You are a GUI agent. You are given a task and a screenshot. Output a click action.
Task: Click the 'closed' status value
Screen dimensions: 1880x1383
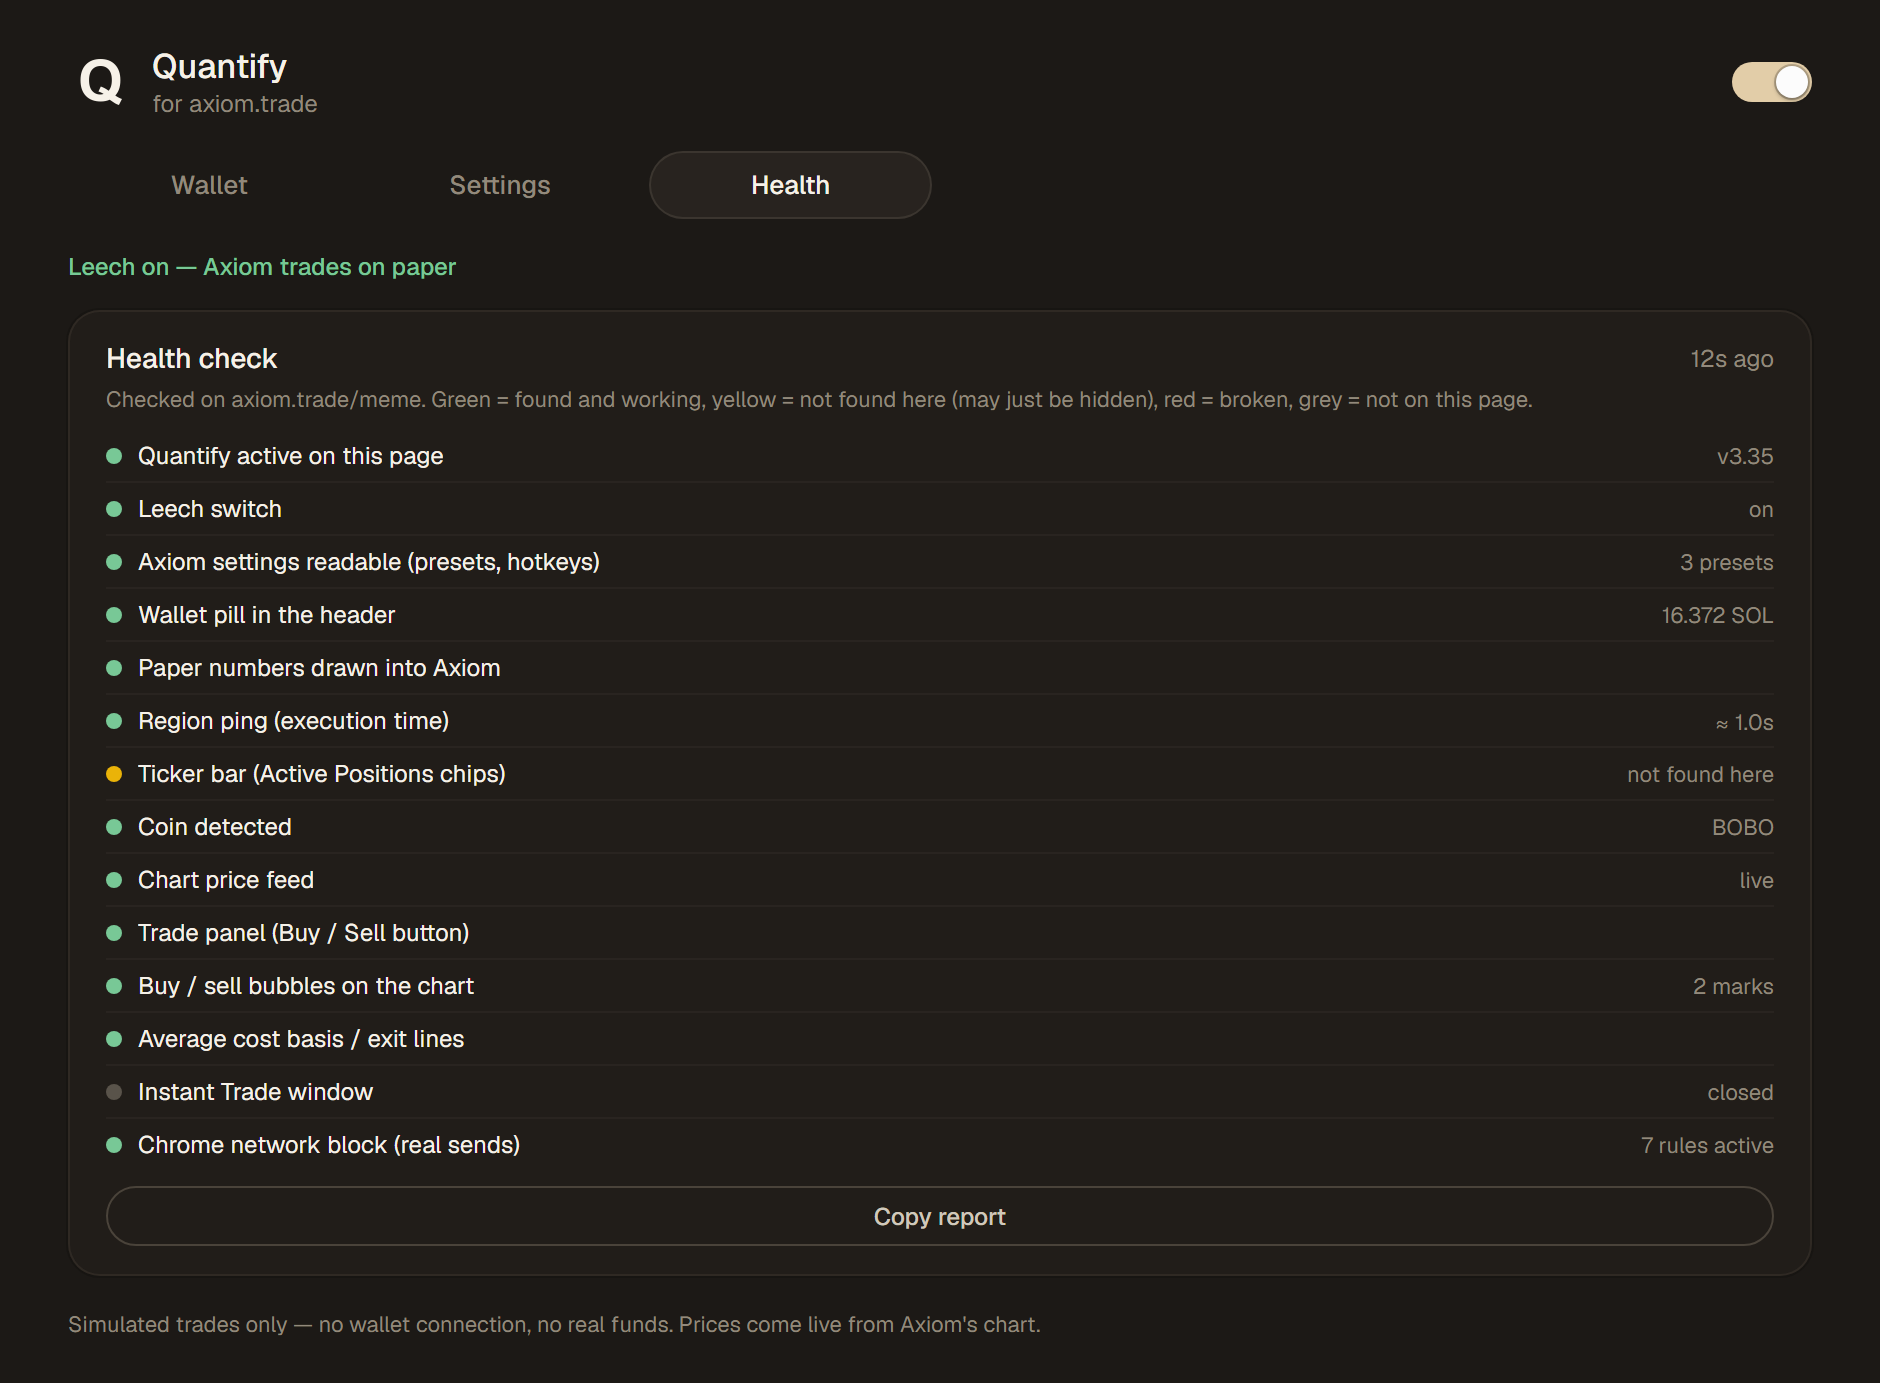[1740, 1092]
